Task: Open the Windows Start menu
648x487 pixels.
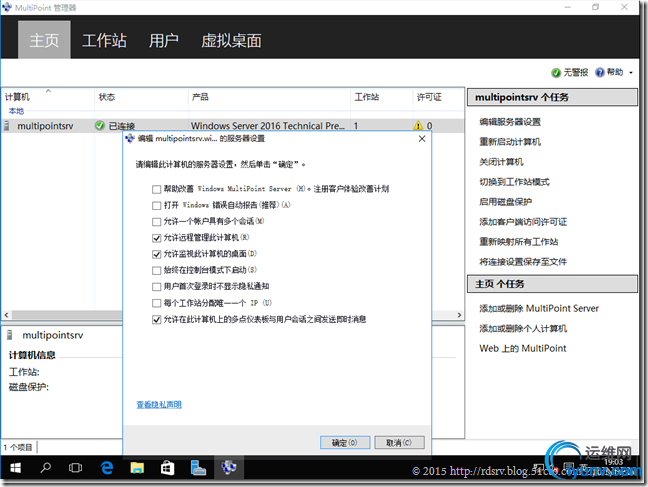Action: coord(15,468)
